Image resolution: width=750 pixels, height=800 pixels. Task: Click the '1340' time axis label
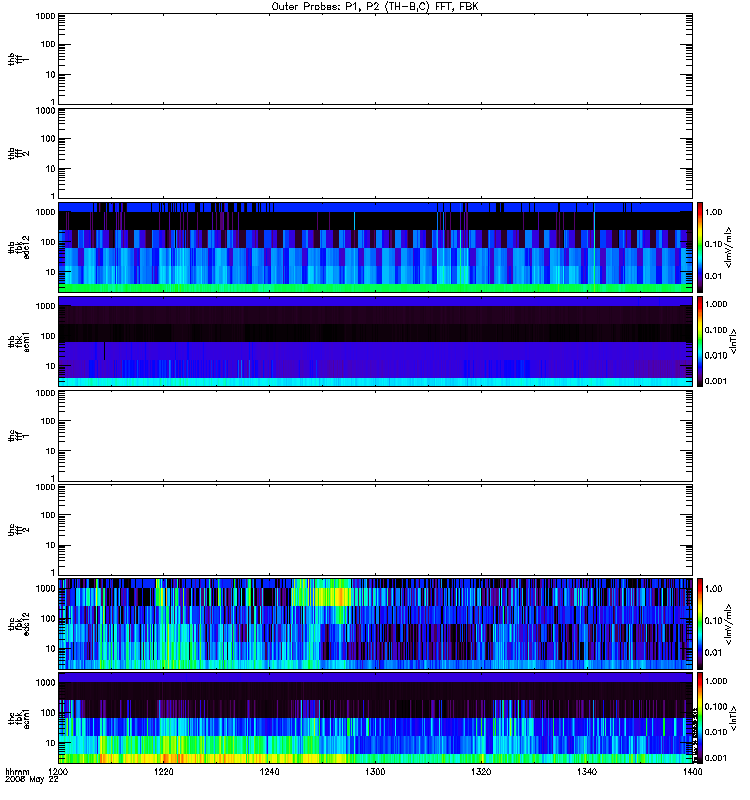(587, 771)
